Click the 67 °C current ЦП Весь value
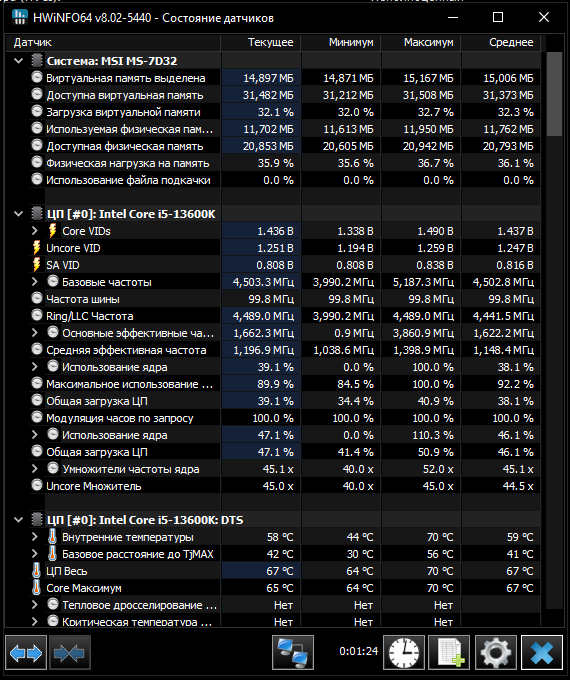Screen dimensions: 570x680 tap(280, 571)
